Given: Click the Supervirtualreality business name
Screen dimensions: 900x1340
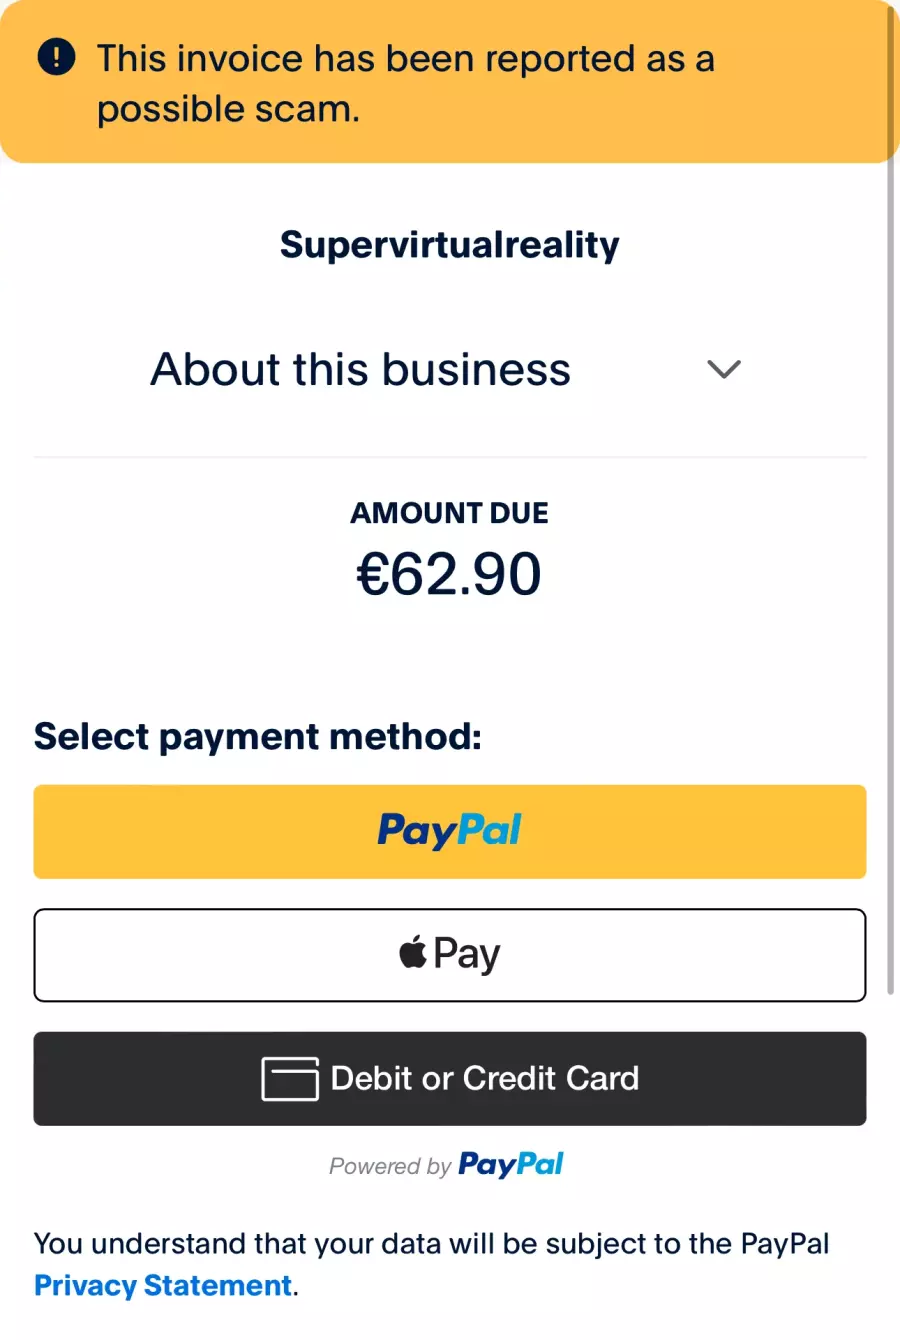Looking at the screenshot, I should (x=450, y=245).
